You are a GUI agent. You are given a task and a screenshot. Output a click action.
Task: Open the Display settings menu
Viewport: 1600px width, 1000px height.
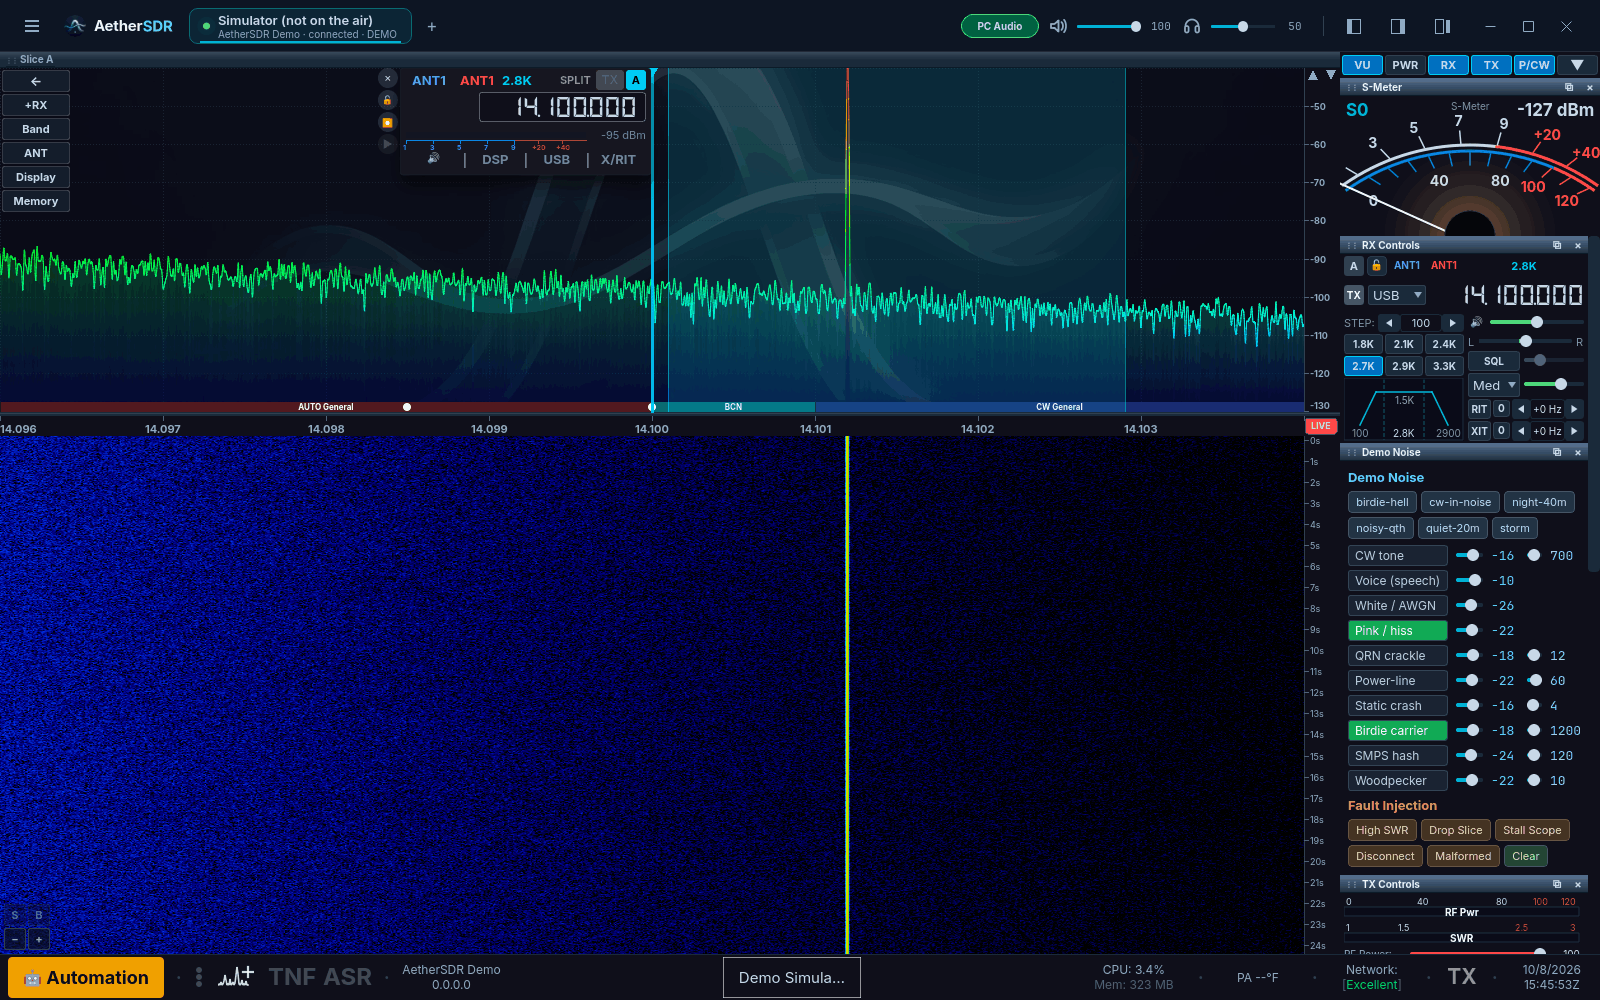coord(36,177)
